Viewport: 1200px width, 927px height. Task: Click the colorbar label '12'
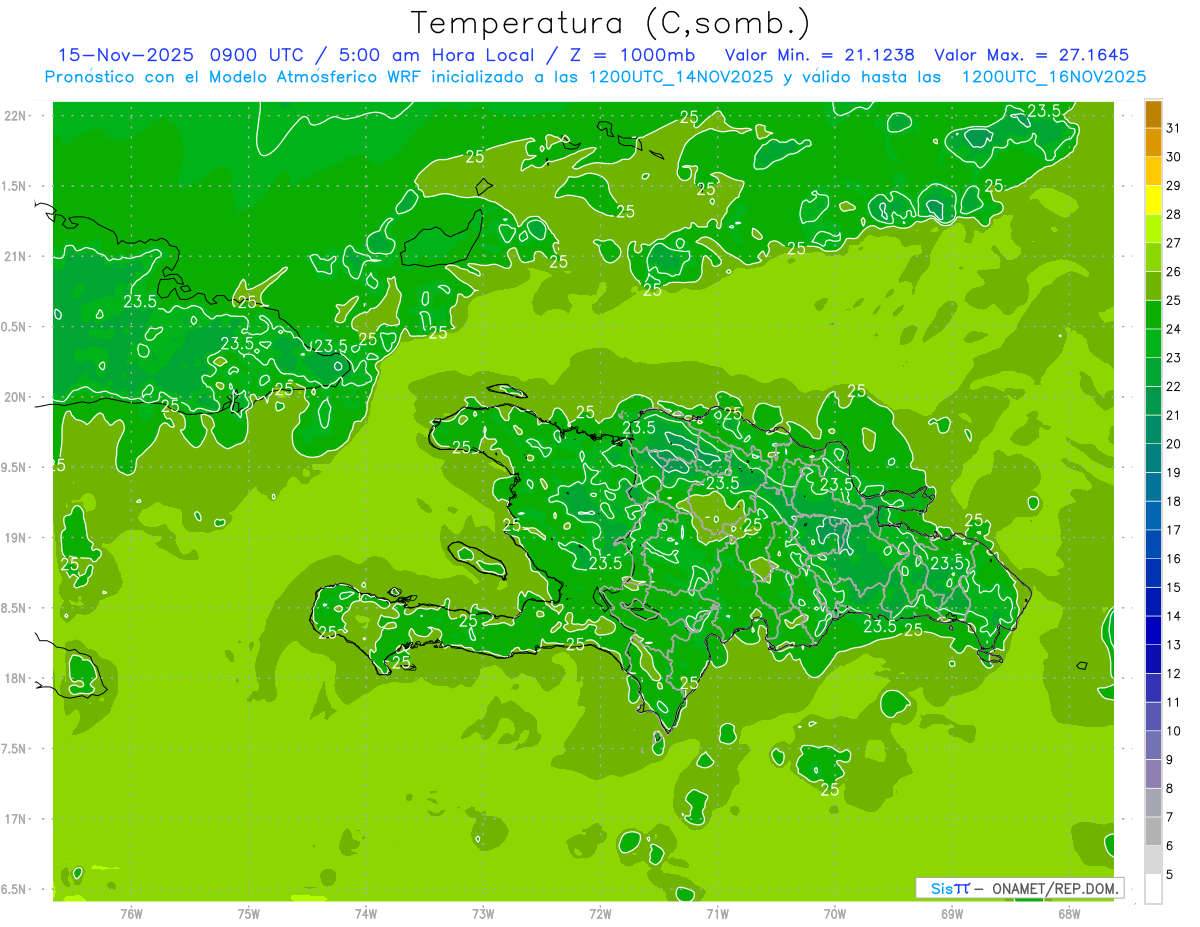click(1174, 674)
